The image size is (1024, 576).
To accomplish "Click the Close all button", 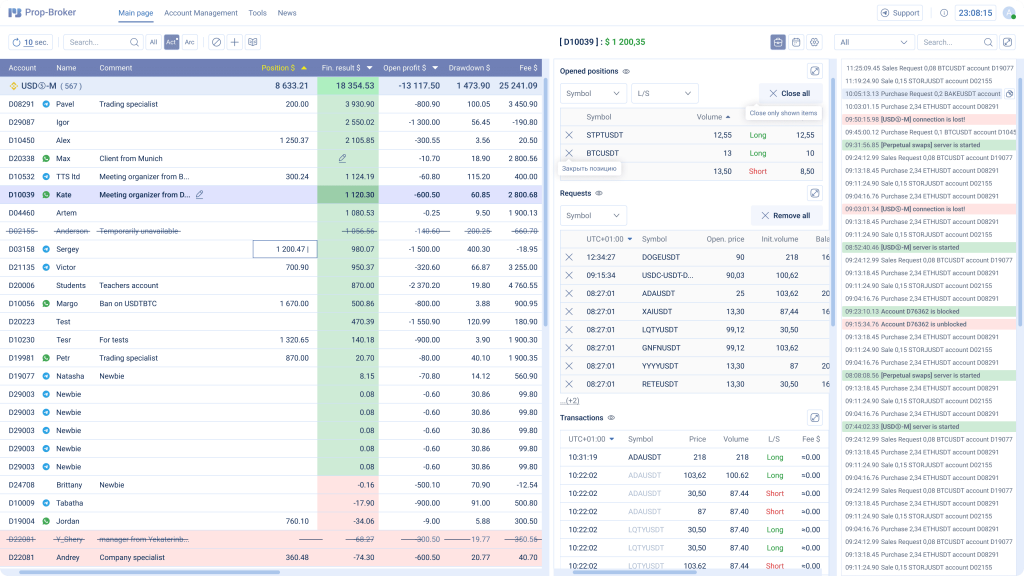I will [x=789, y=92].
